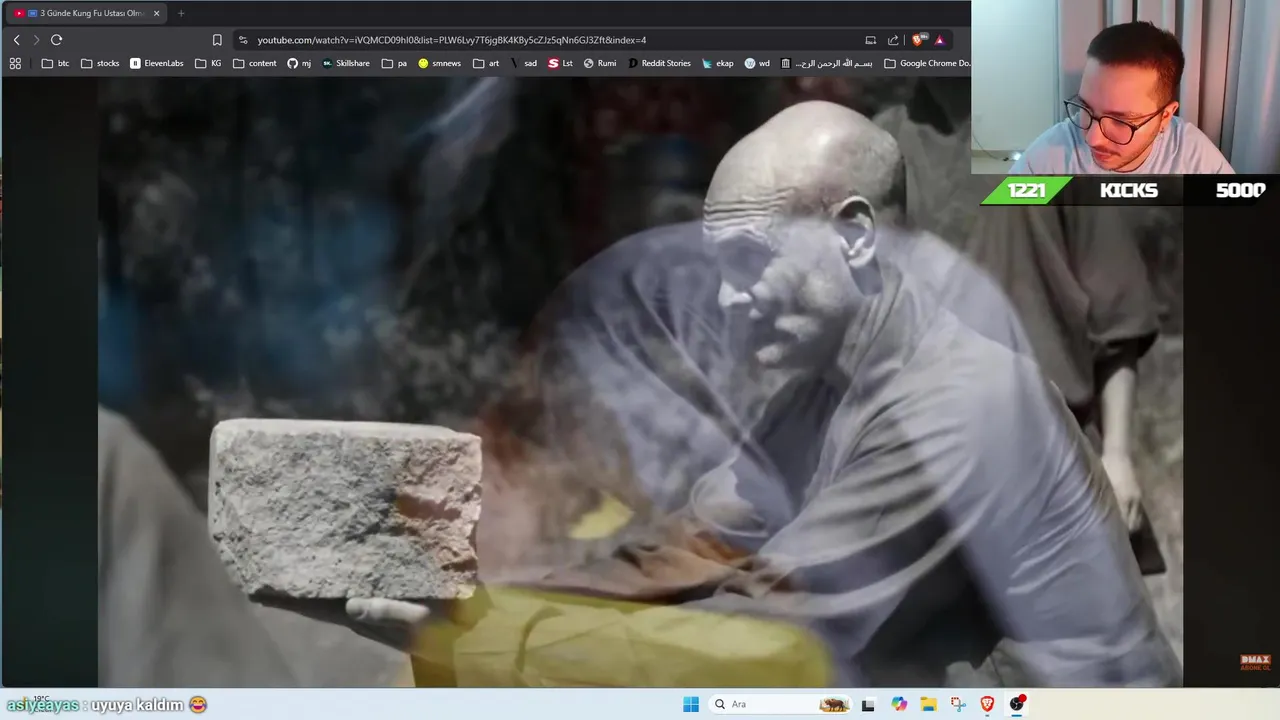Switch to Brave browser in the taskbar
Viewport: 1280px width, 720px height.
click(x=988, y=704)
